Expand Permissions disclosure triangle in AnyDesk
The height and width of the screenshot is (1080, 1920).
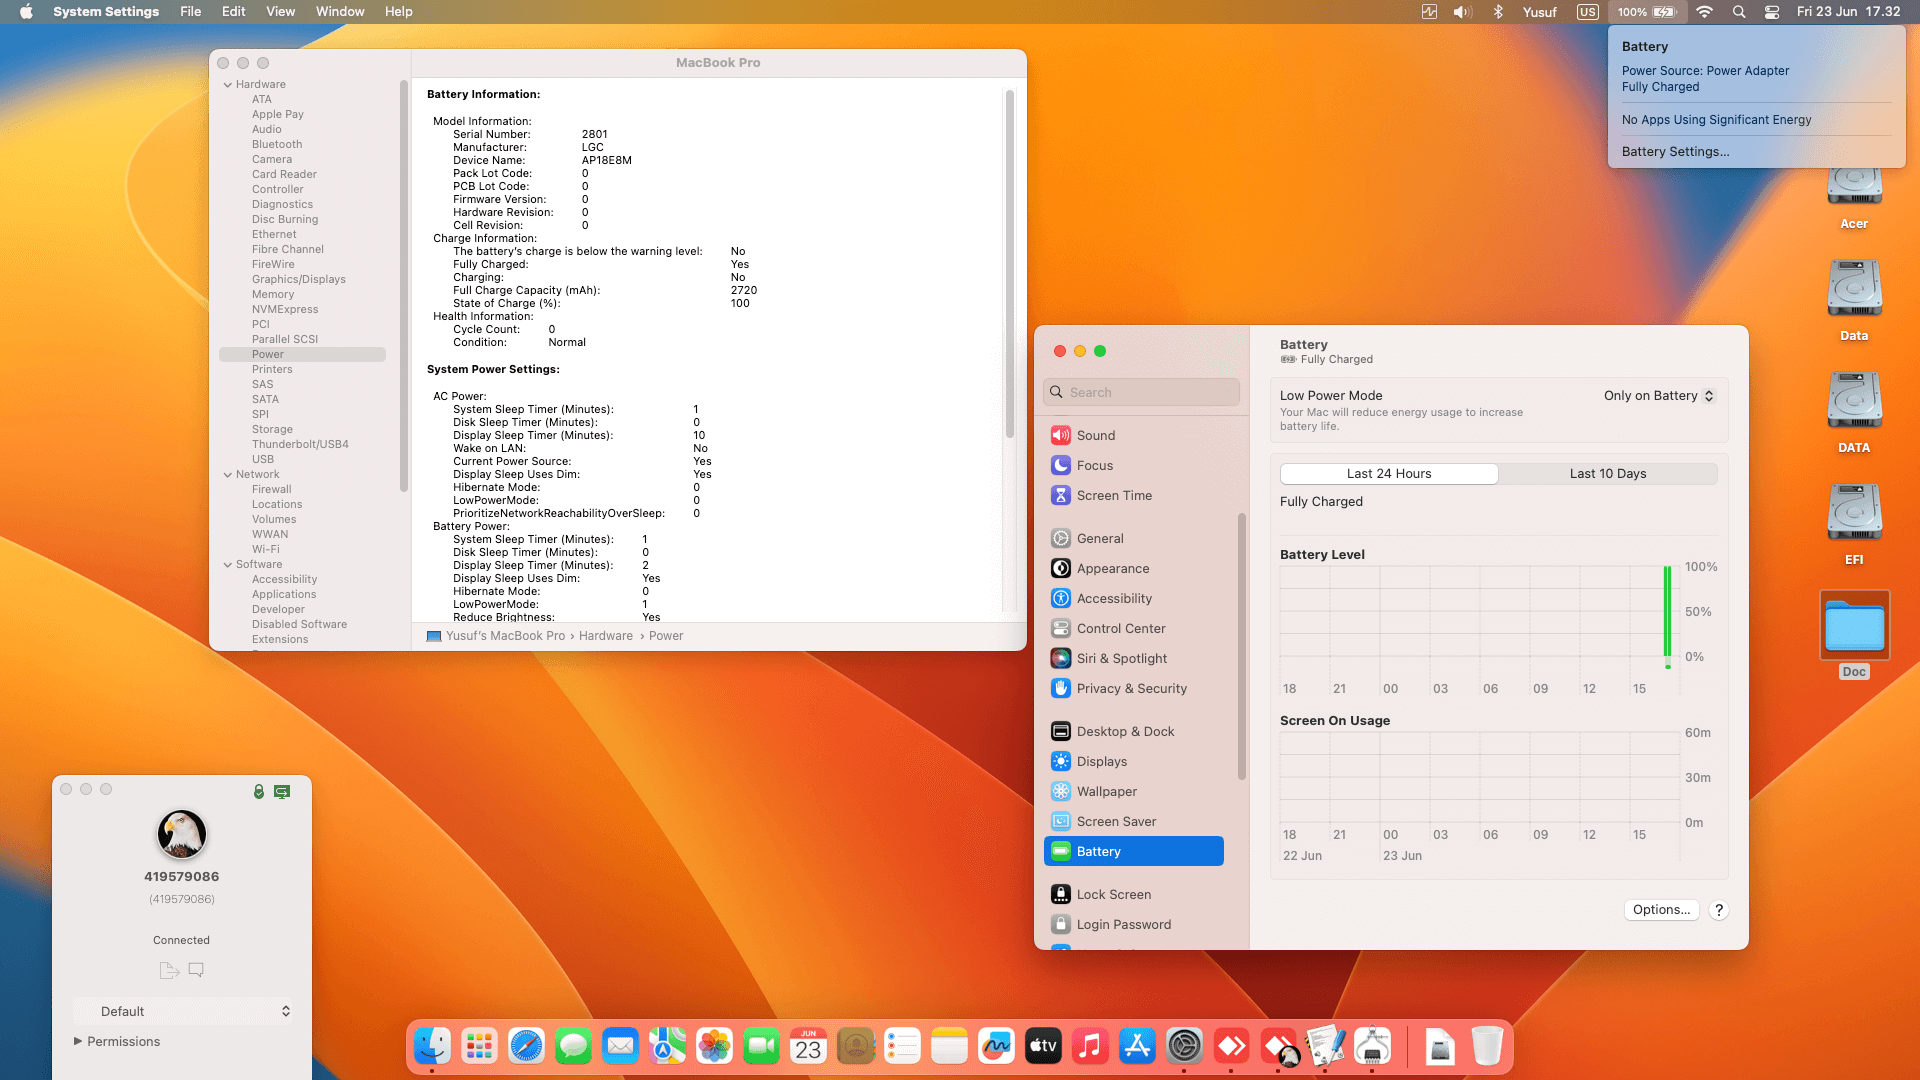[x=78, y=1041]
